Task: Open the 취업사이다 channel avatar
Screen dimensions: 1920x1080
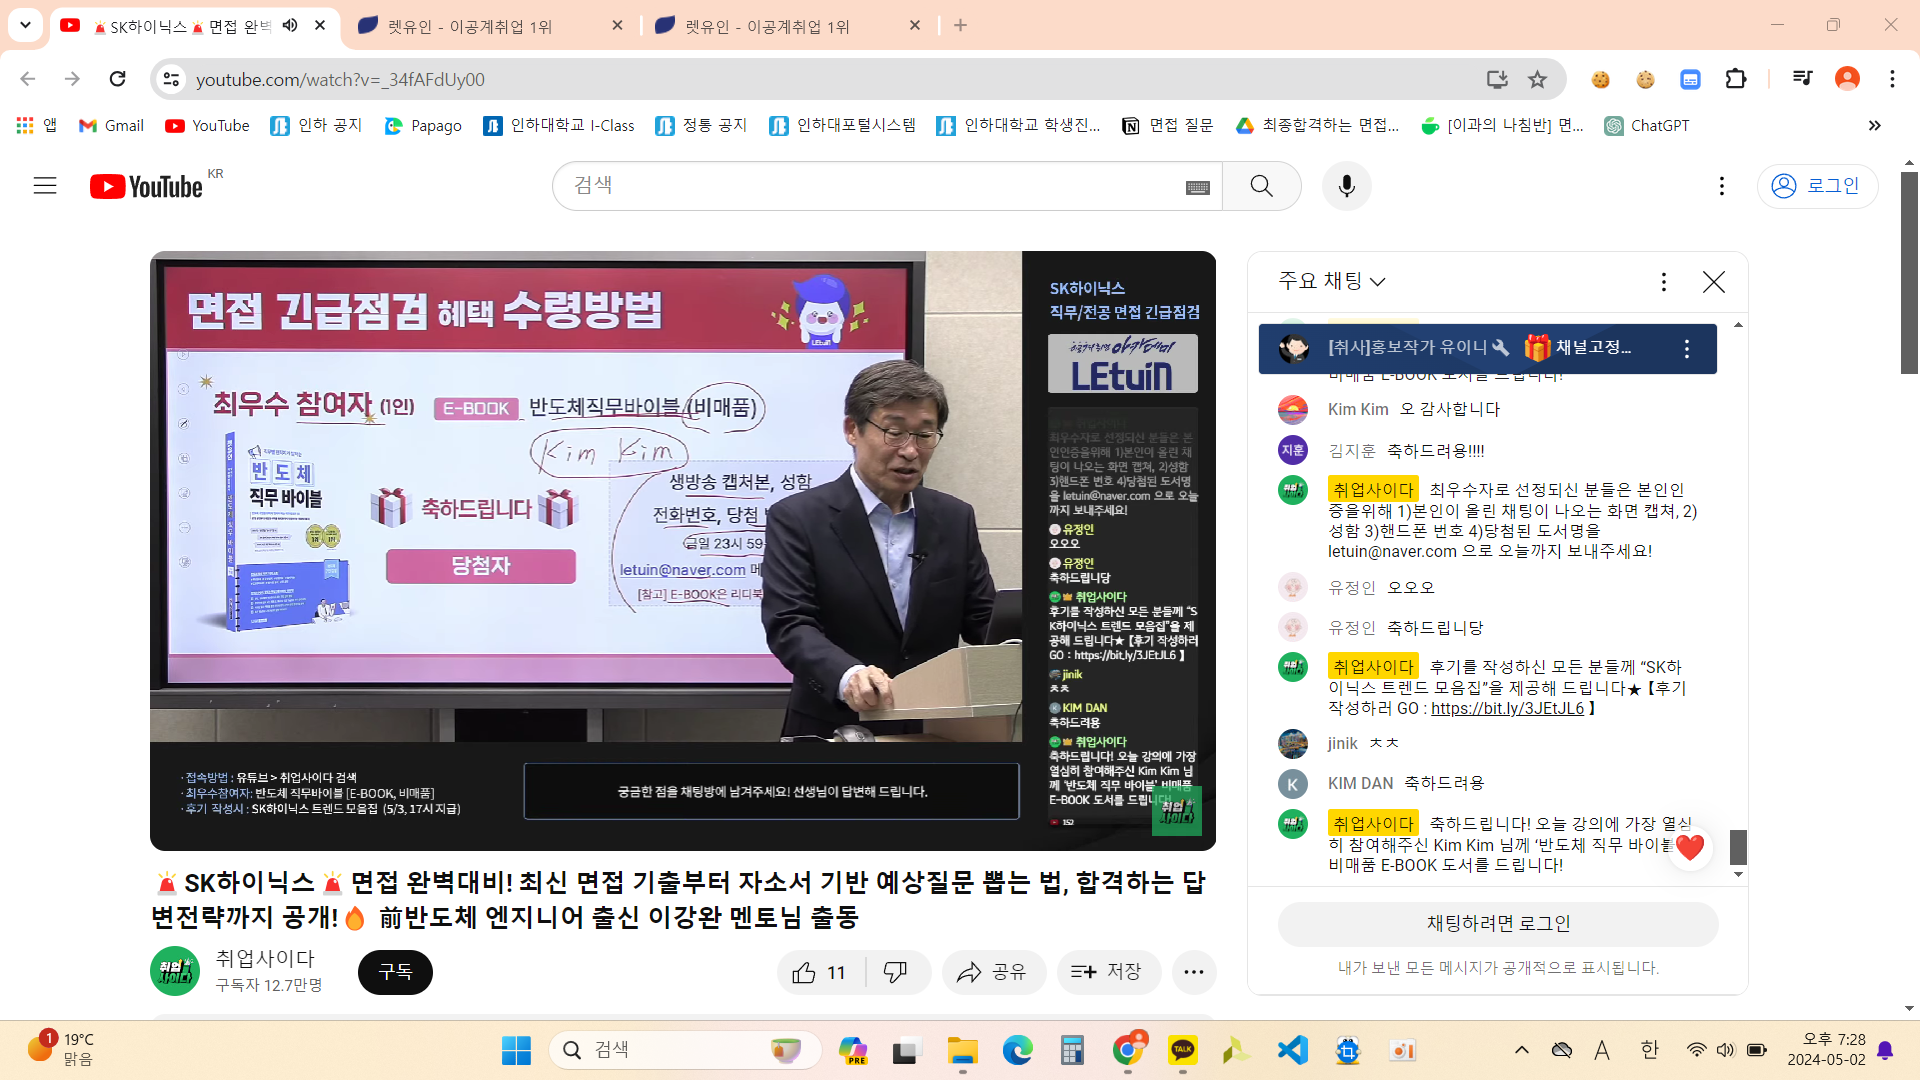Action: pos(175,971)
